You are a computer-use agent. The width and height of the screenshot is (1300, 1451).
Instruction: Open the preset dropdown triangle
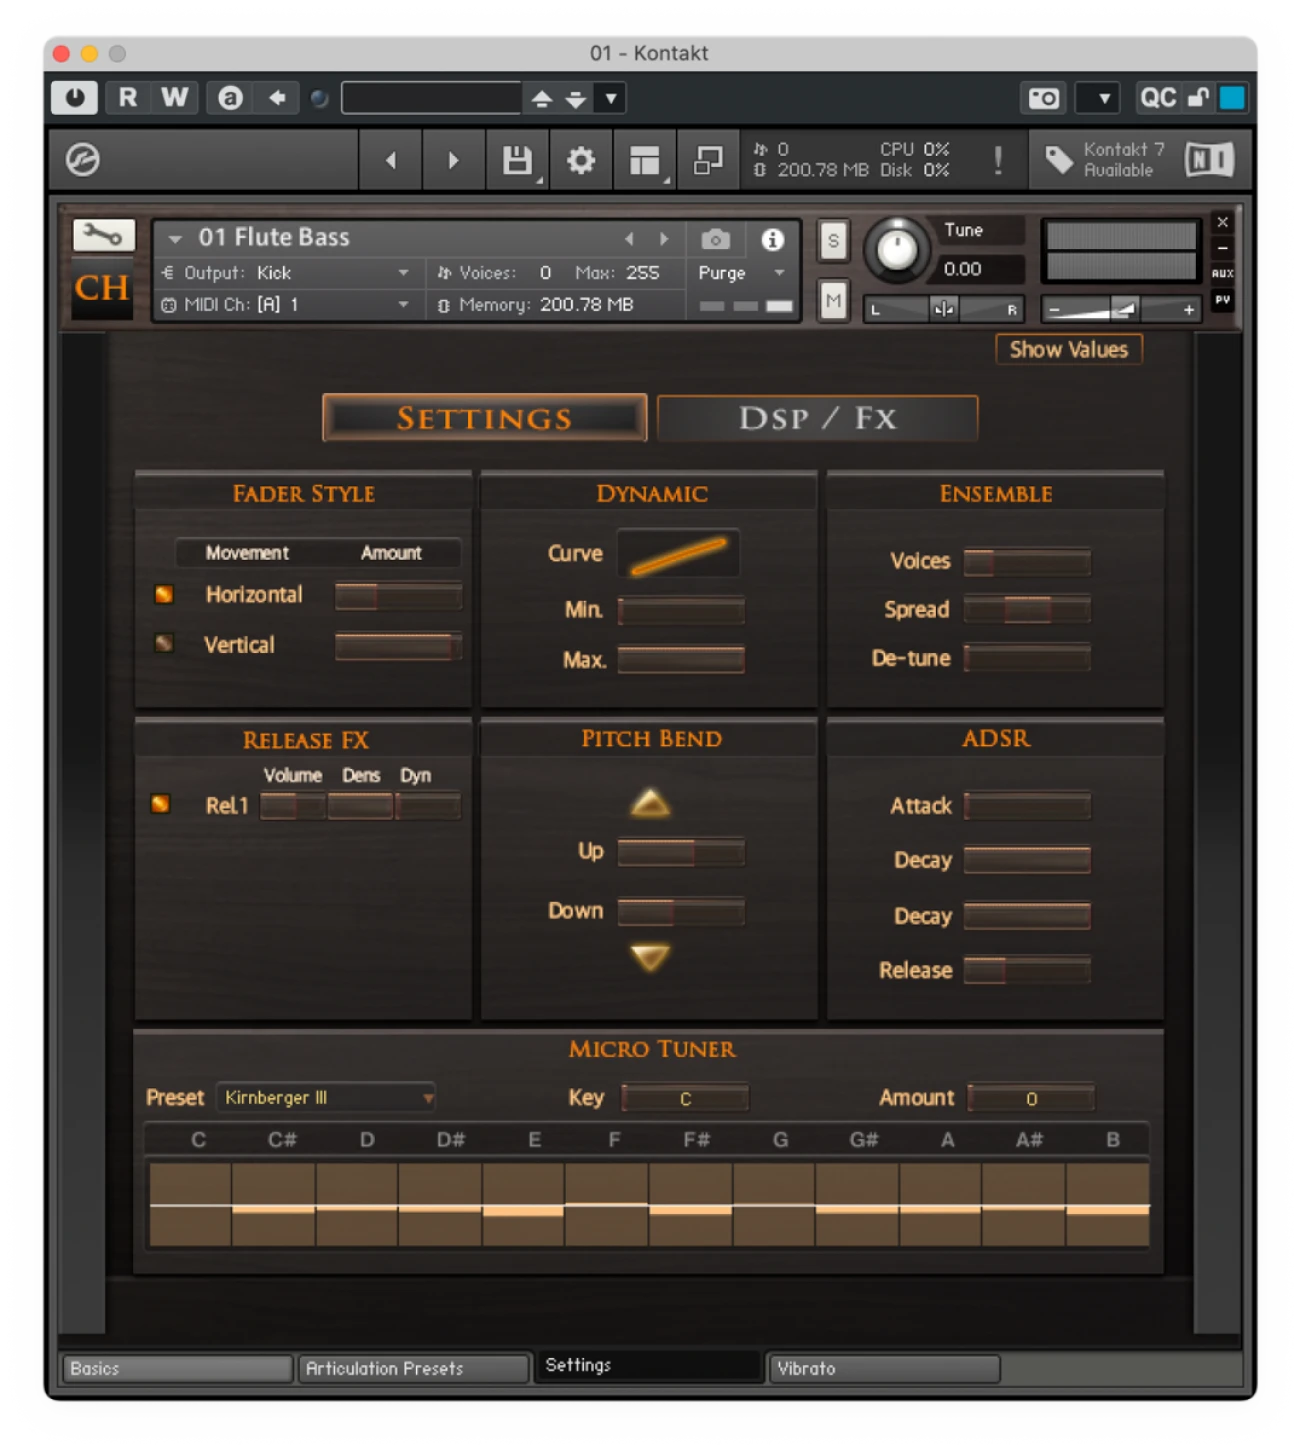pyautogui.click(x=610, y=98)
